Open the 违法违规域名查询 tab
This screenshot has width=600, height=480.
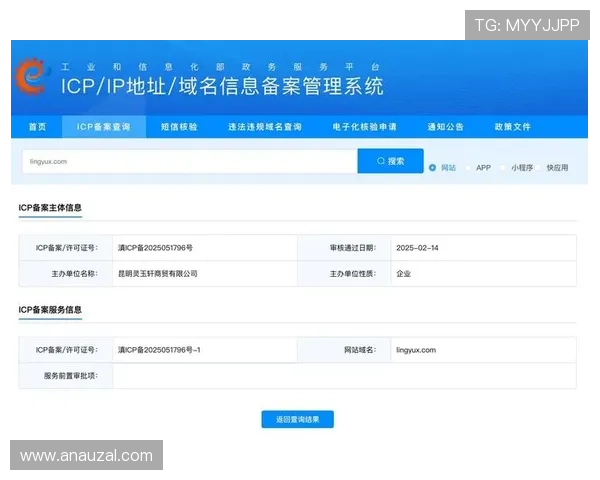point(265,127)
